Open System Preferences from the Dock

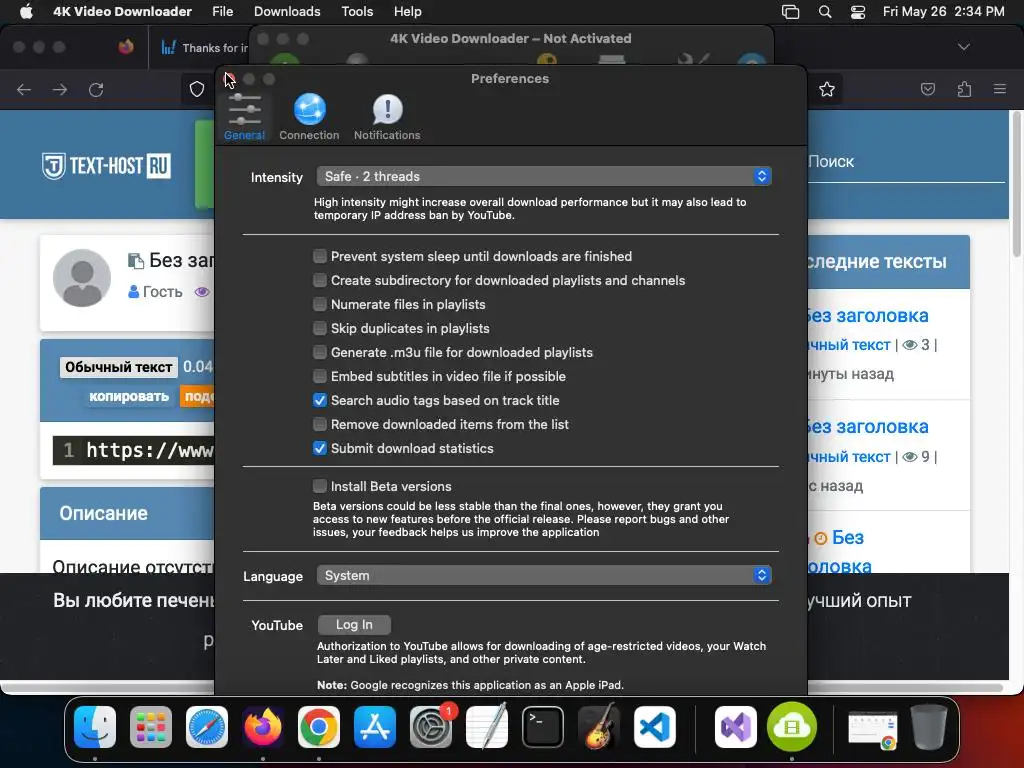430,727
